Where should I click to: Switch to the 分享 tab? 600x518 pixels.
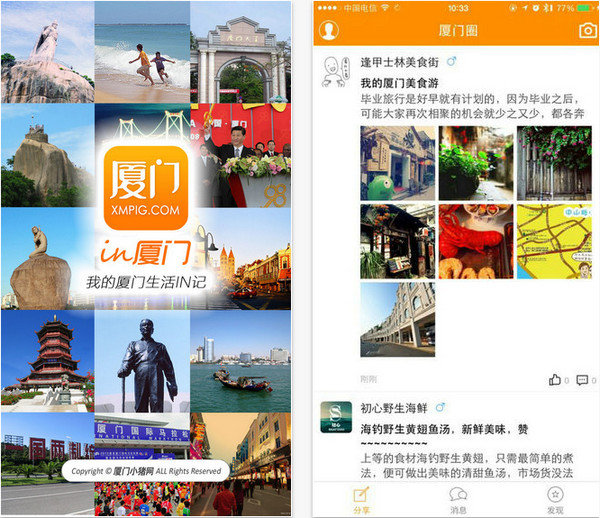pyautogui.click(x=362, y=500)
